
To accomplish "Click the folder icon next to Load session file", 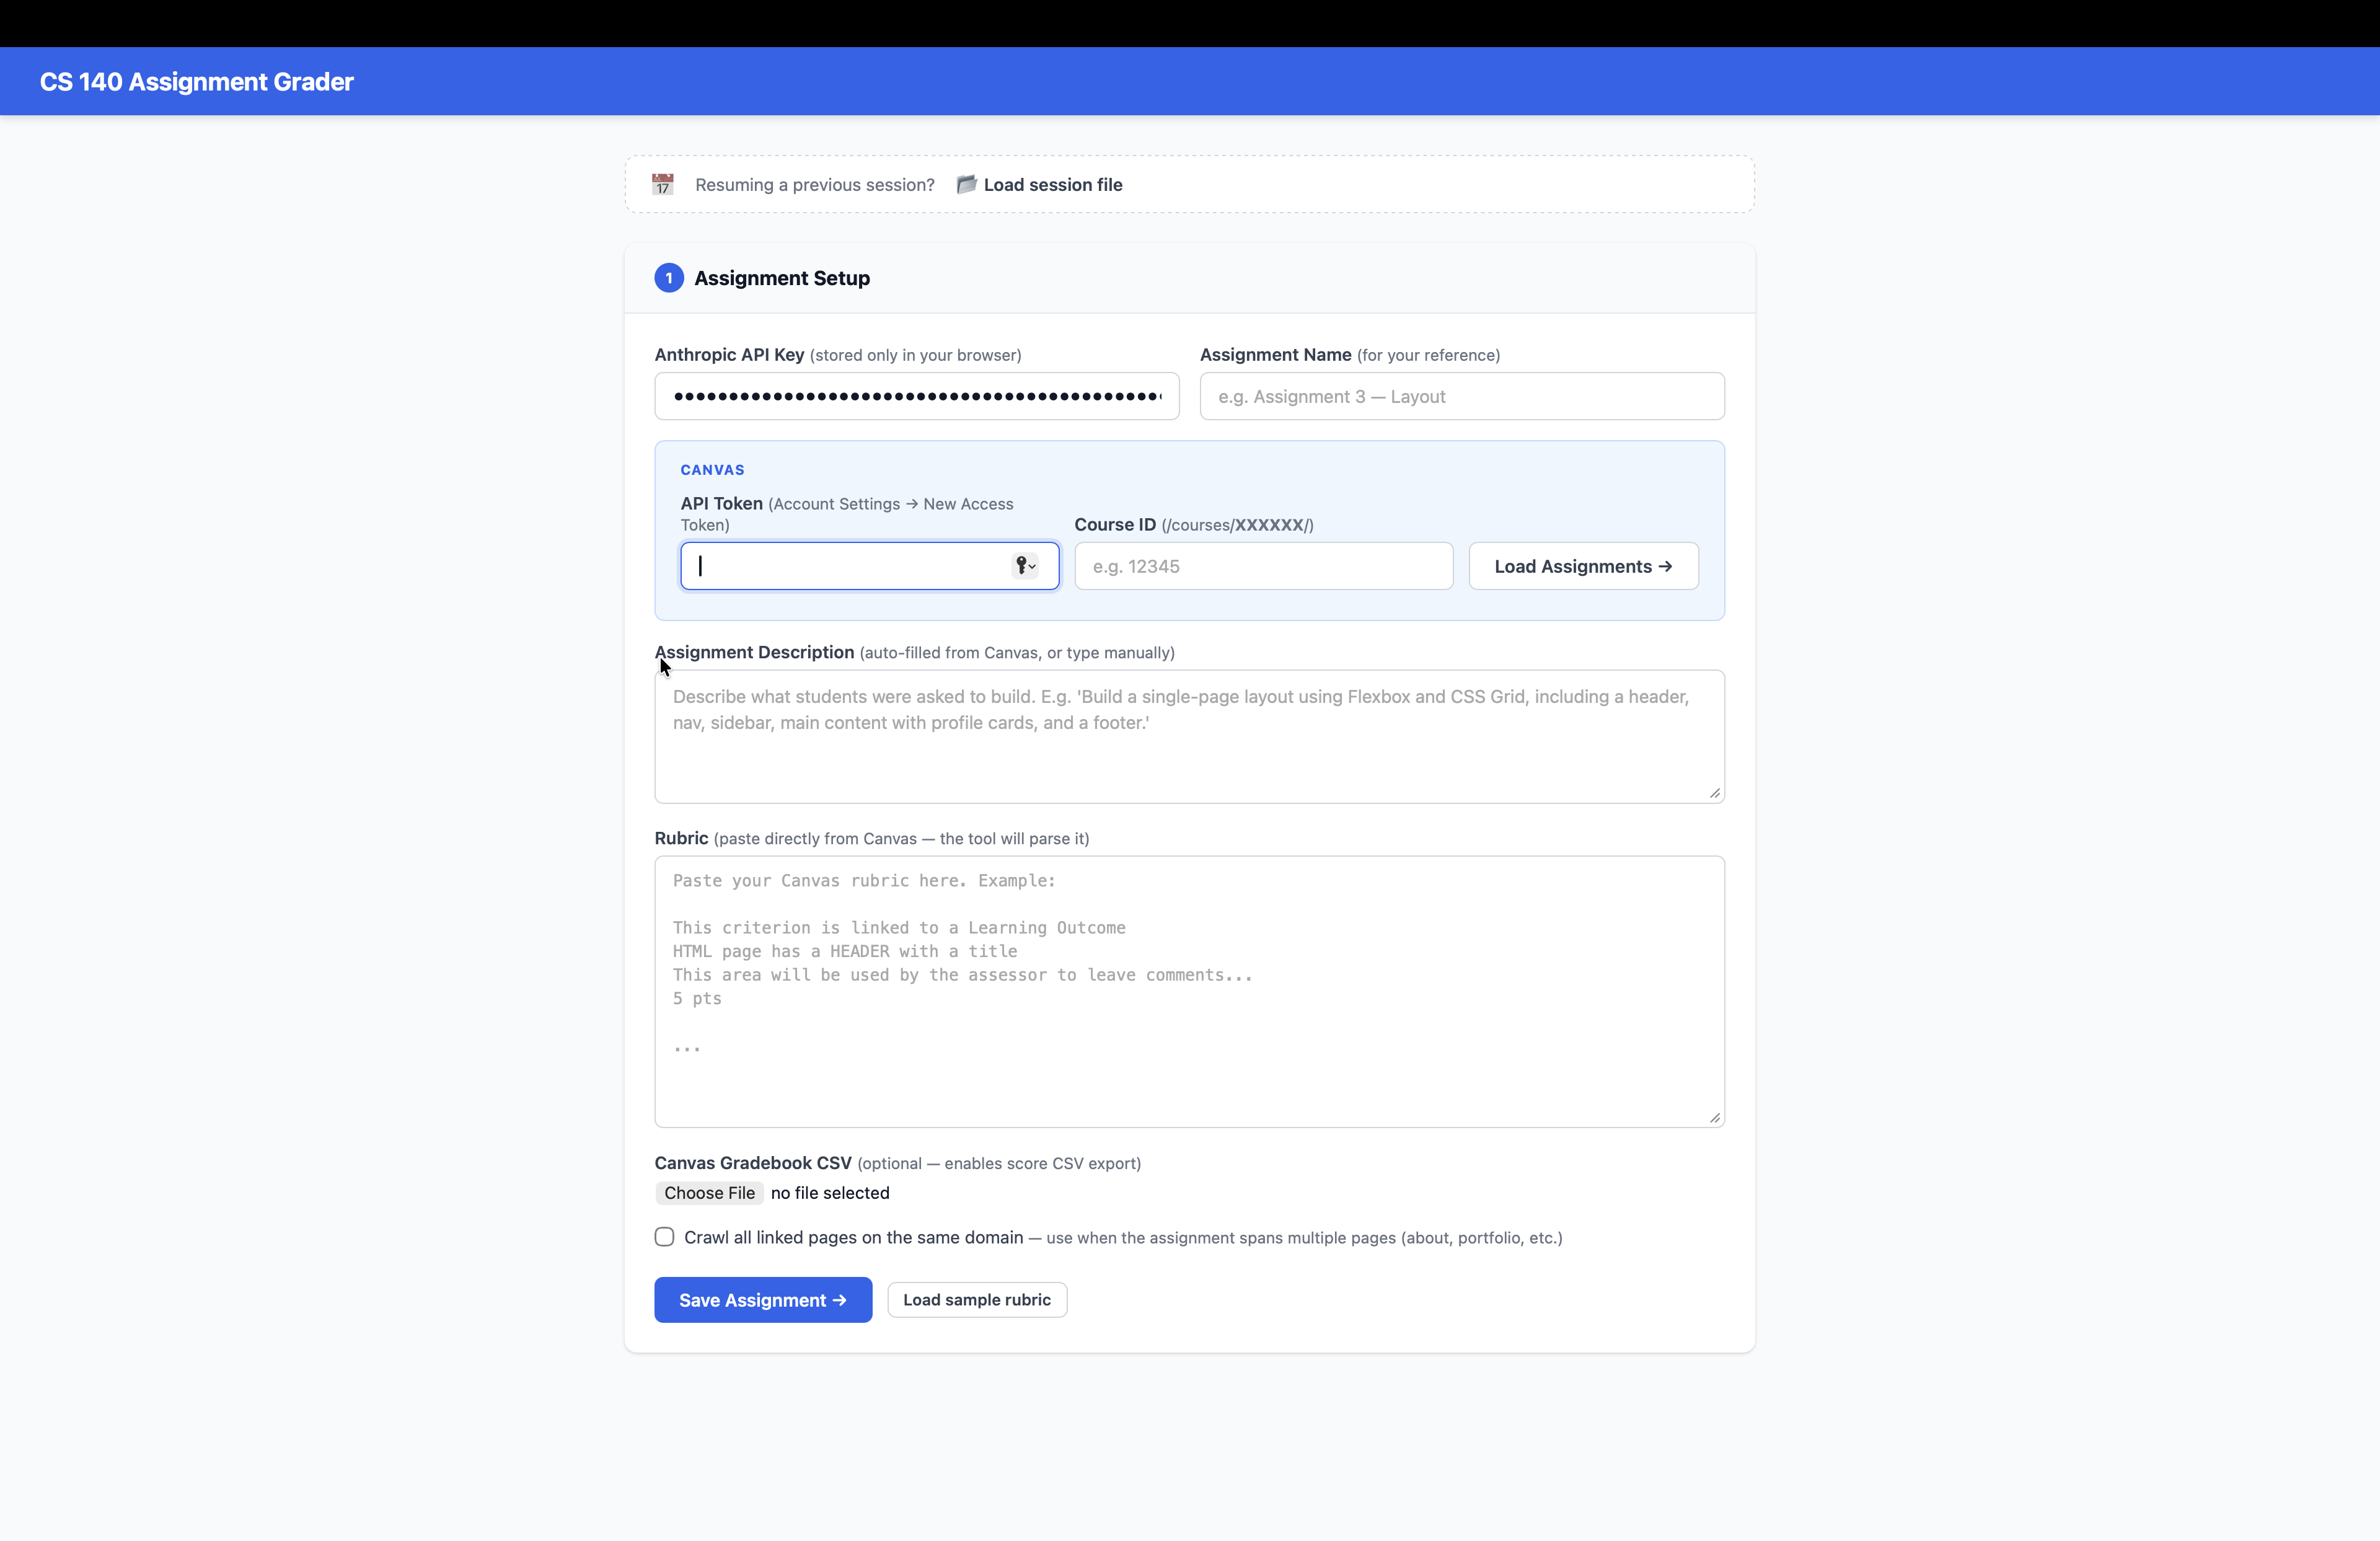I will click(966, 184).
